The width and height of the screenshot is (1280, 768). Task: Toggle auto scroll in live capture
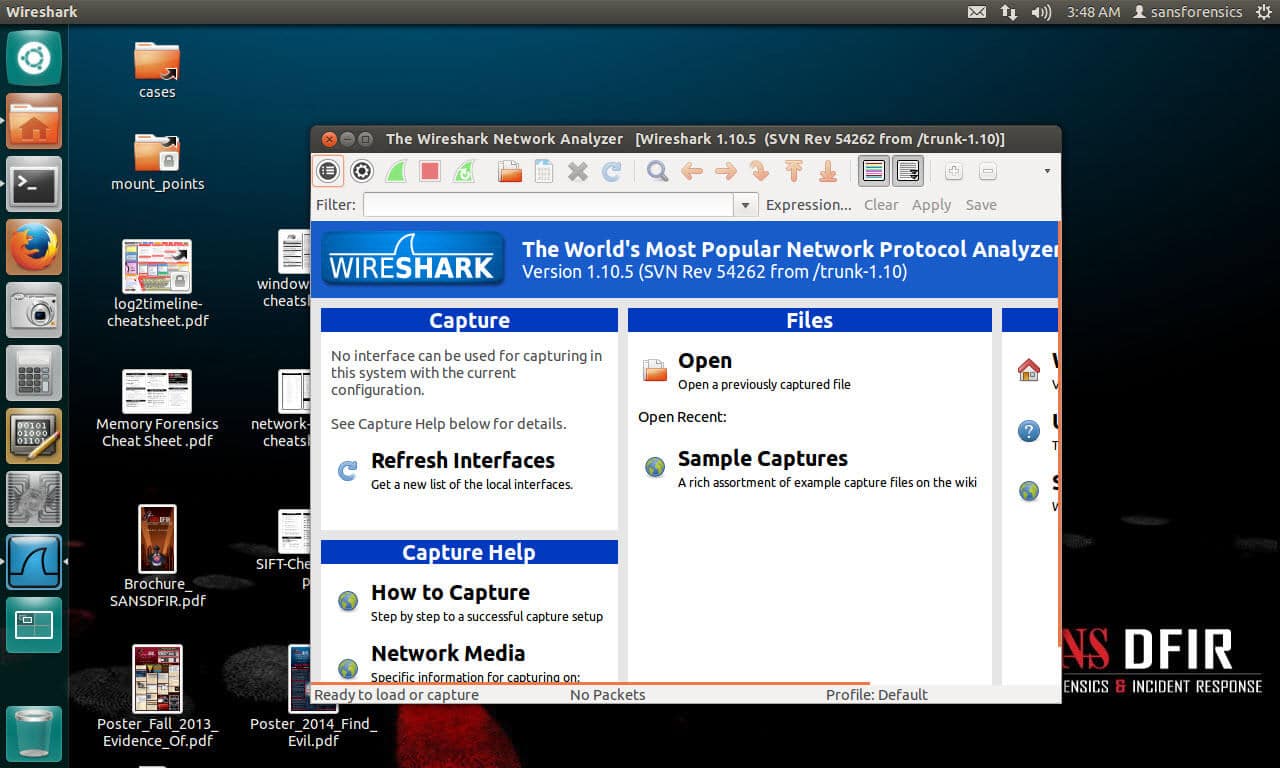coord(908,171)
